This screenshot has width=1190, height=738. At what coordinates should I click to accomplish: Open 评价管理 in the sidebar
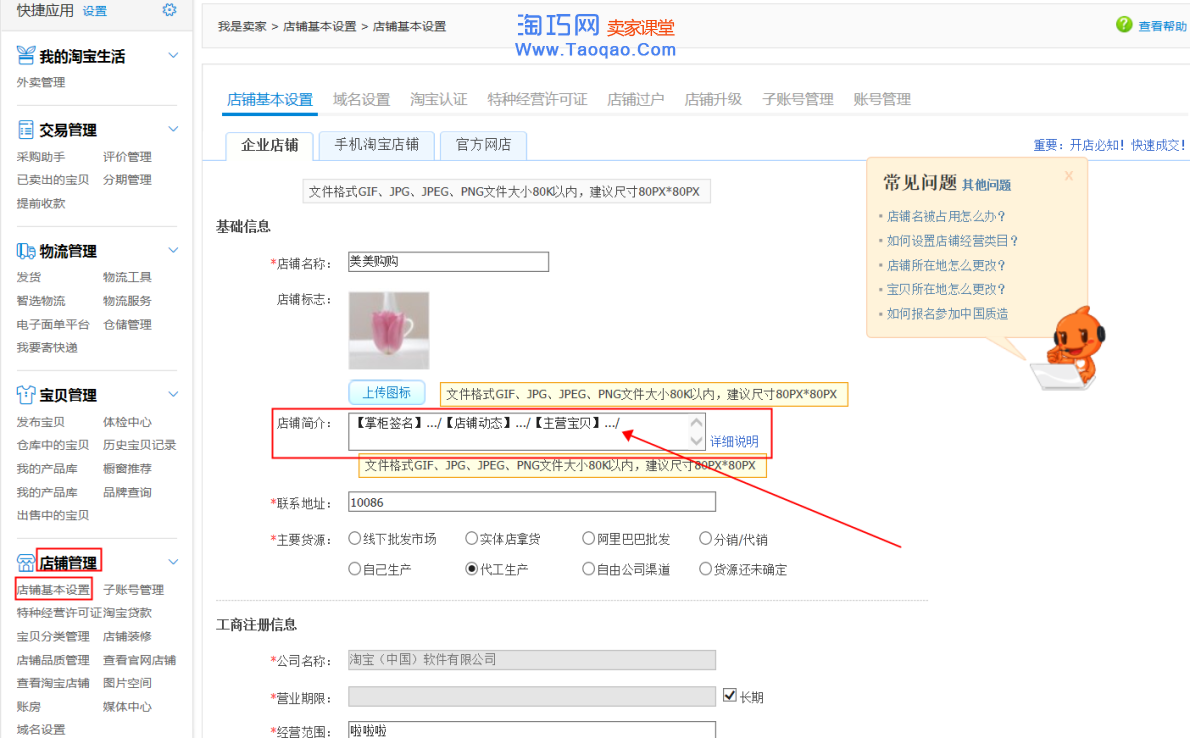(x=128, y=157)
